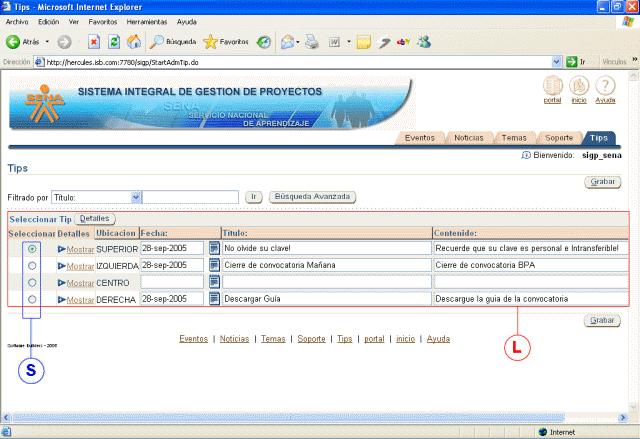This screenshot has height=439, width=640.
Task: Stop page loading with the red X icon
Action: click(94, 42)
